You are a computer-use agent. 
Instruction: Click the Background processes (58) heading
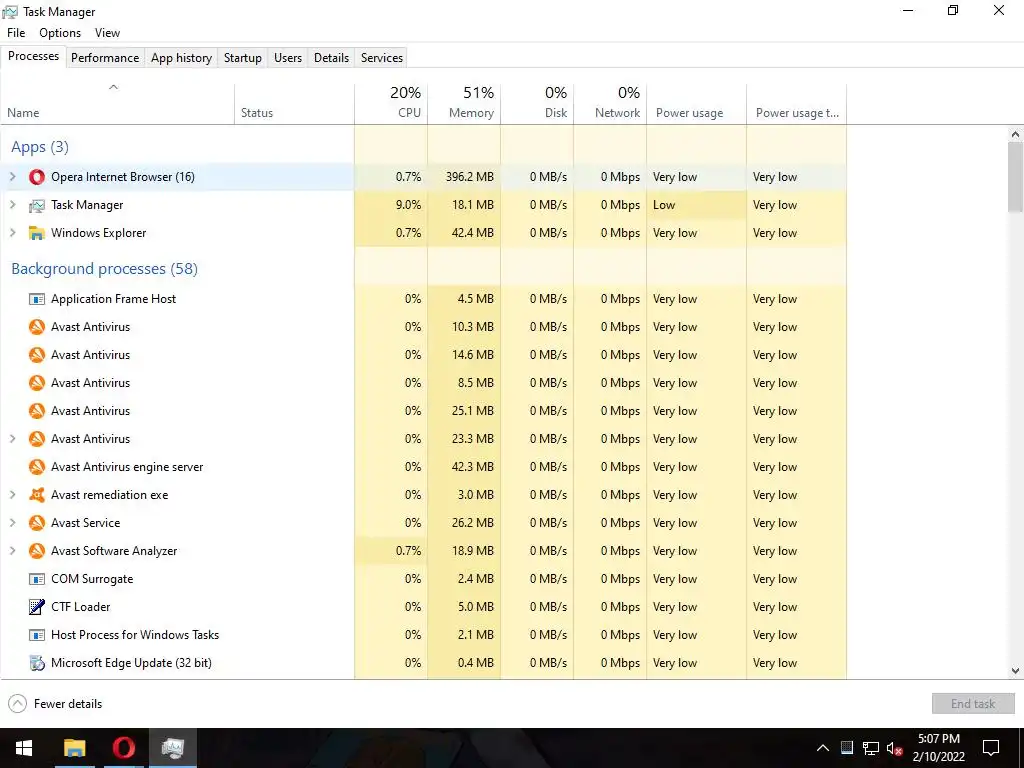click(x=104, y=269)
